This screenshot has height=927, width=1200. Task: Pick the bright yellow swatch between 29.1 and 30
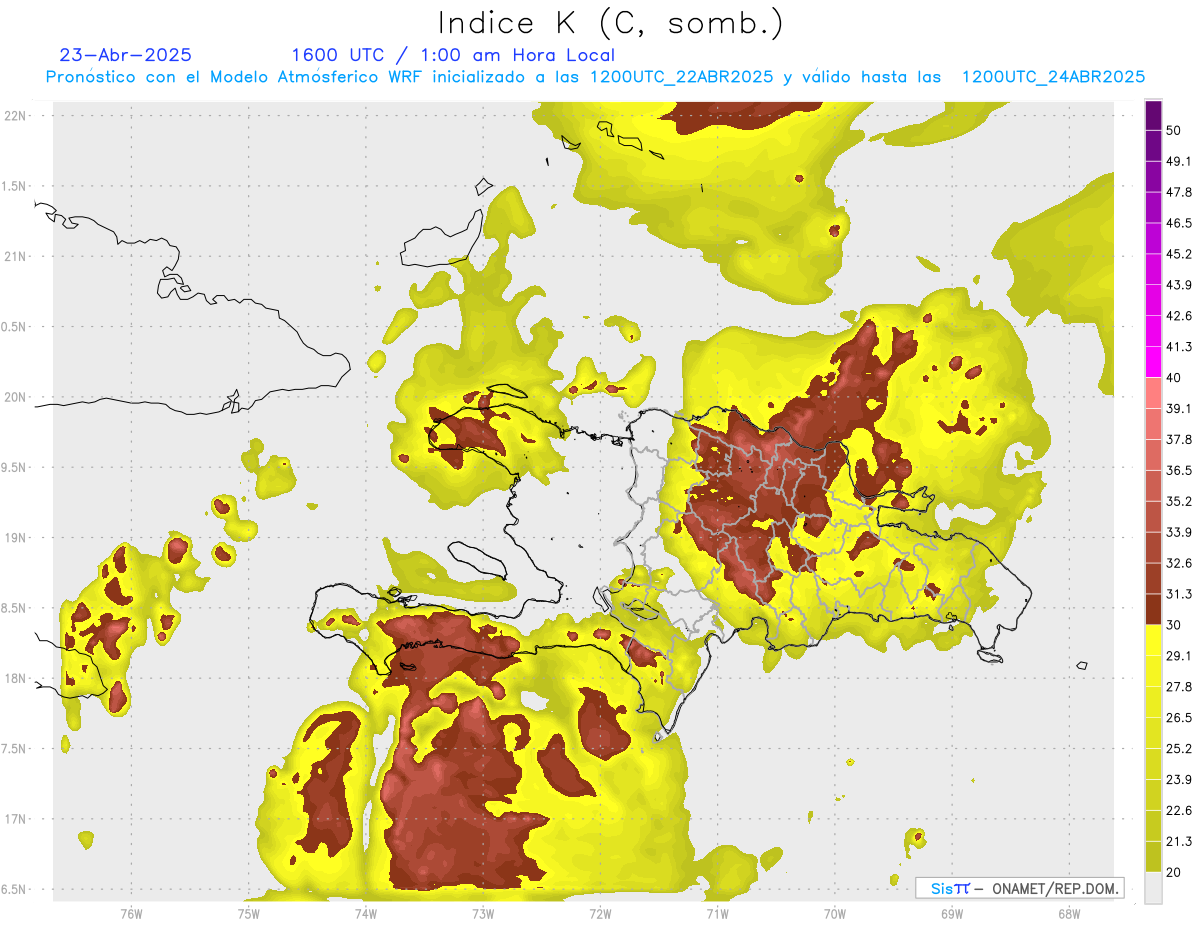[x=1153, y=640]
